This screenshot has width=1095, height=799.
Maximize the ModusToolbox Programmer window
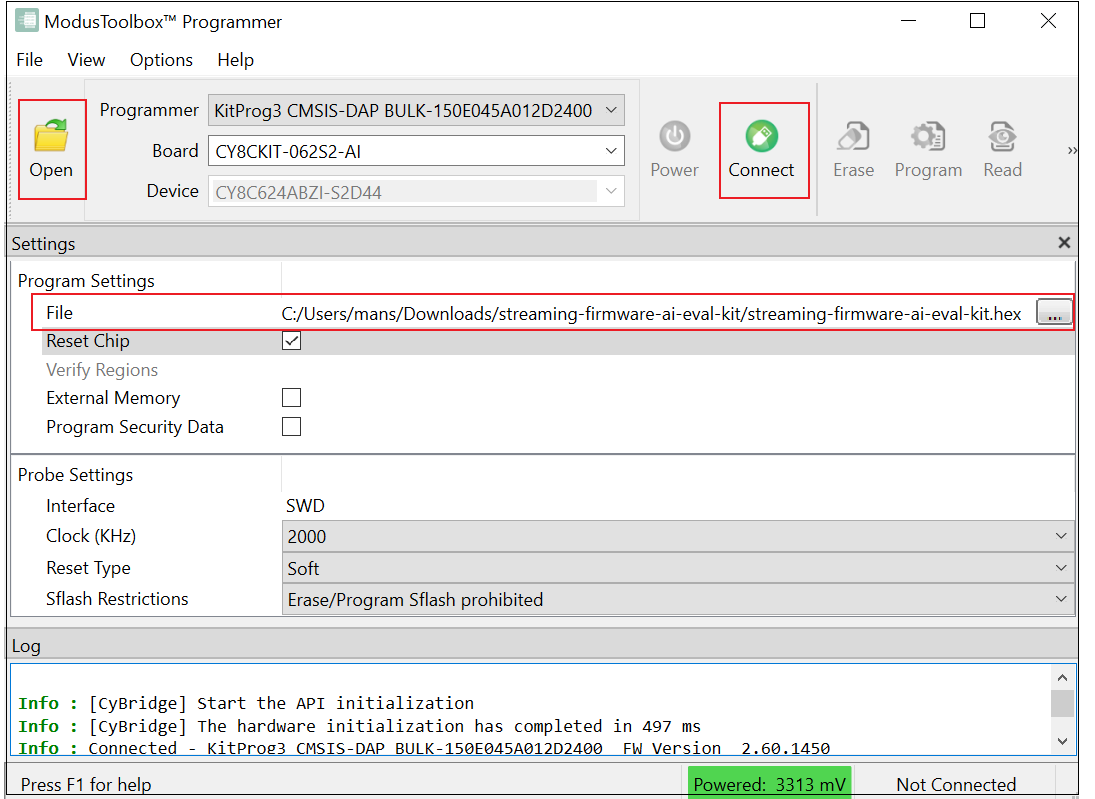978,21
